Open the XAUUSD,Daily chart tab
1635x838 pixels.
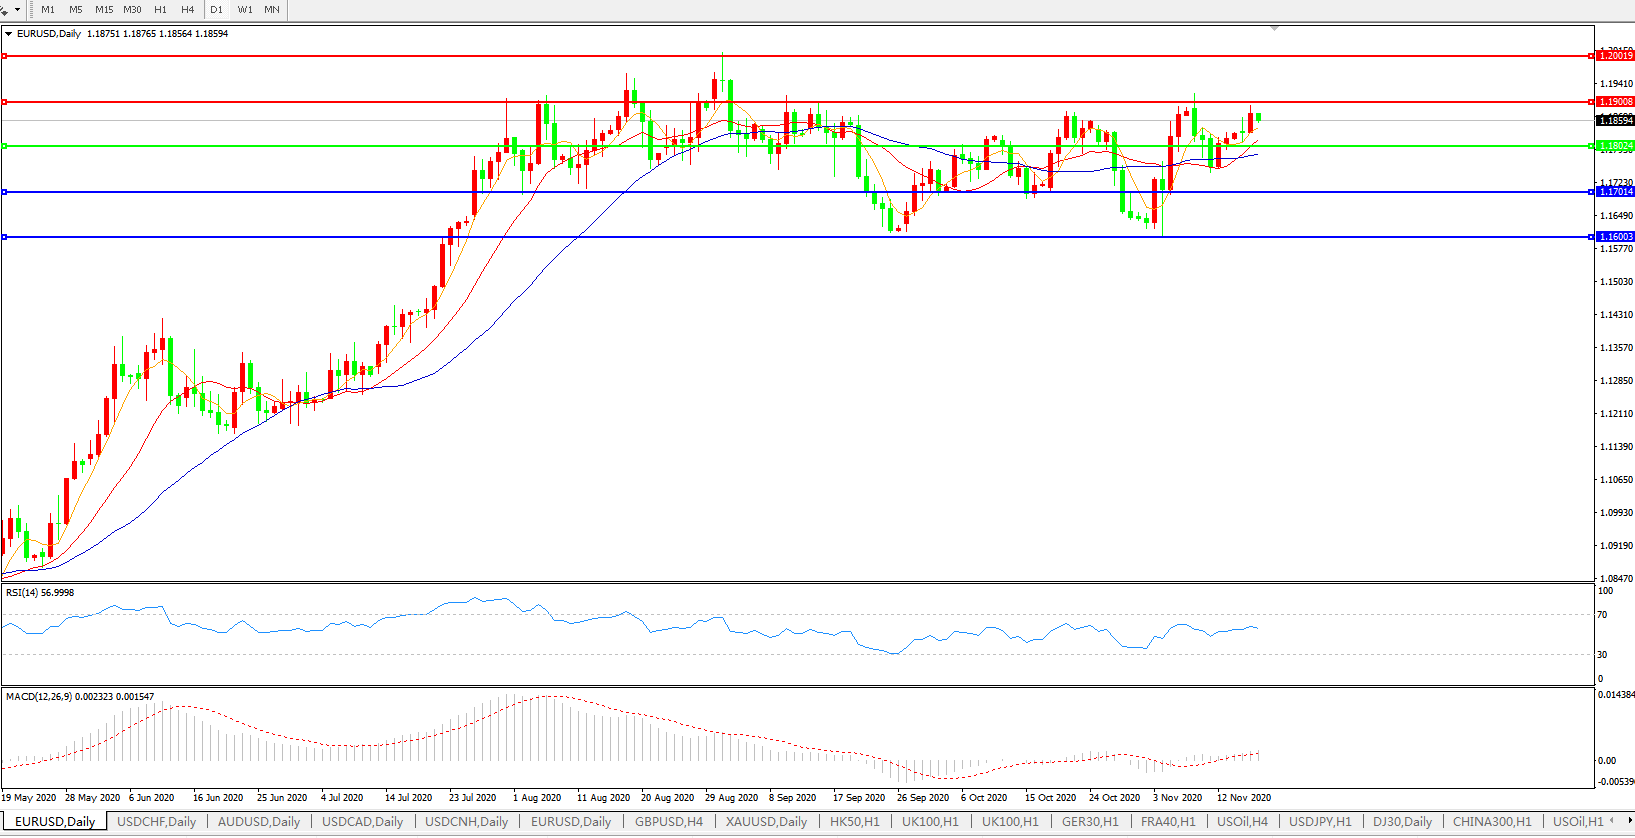[766, 822]
